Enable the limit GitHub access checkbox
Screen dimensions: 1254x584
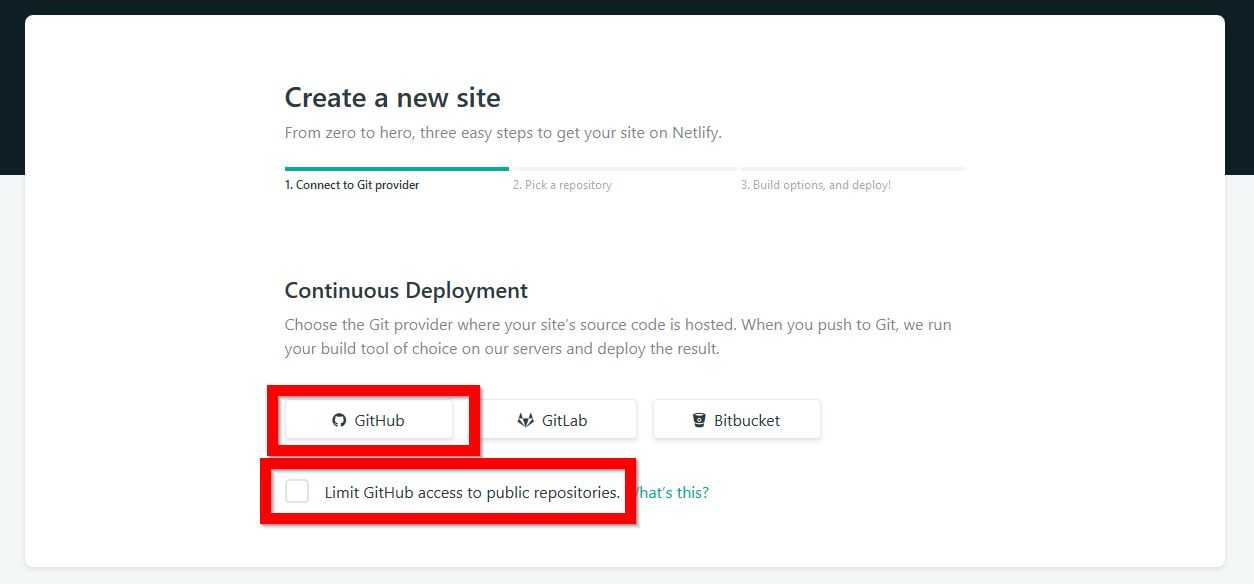coord(297,491)
